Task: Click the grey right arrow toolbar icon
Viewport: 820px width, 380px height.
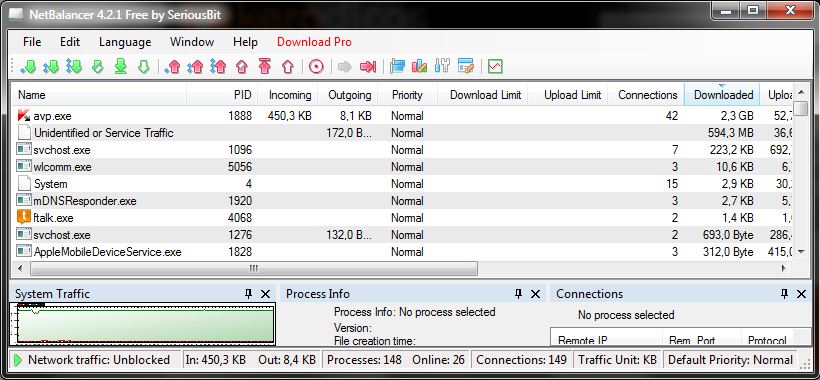Action: click(x=345, y=66)
